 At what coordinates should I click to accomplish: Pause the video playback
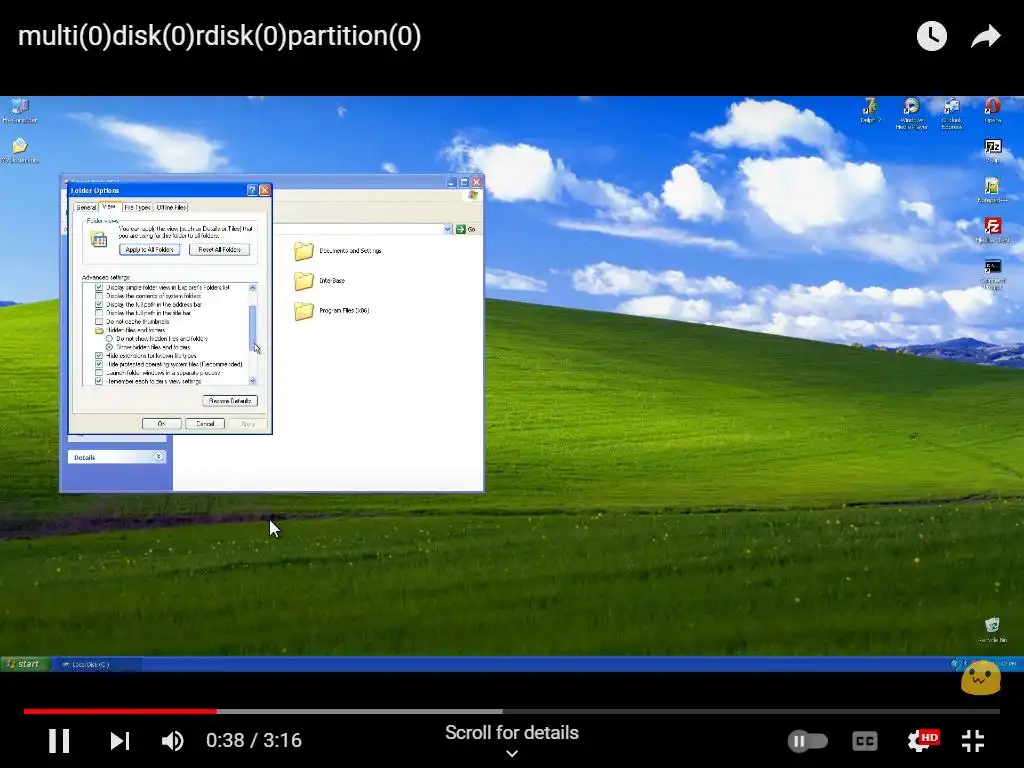tap(59, 741)
